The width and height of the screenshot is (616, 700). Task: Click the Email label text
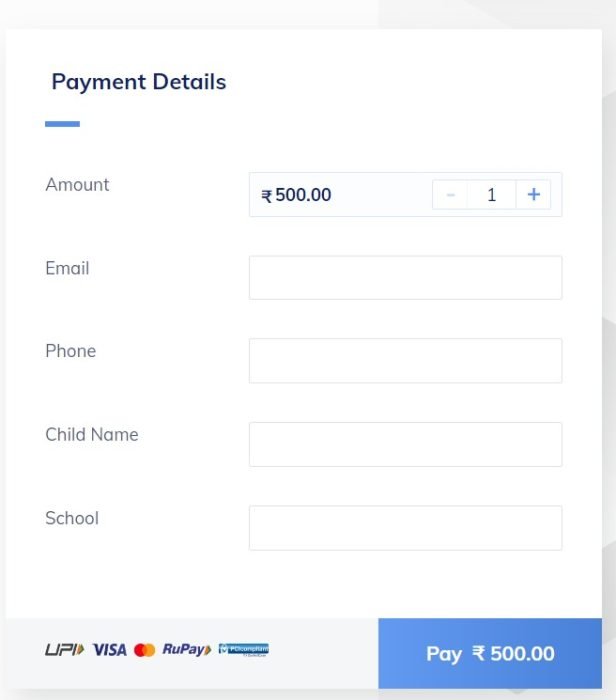(x=67, y=268)
